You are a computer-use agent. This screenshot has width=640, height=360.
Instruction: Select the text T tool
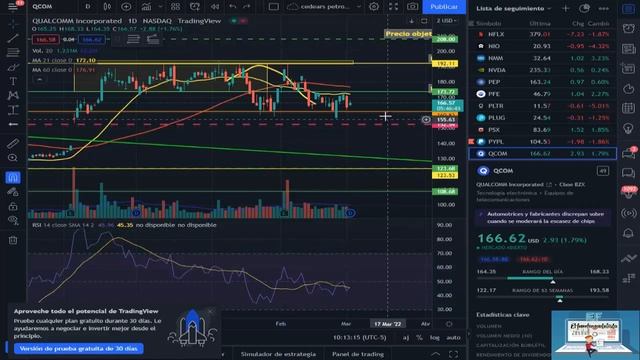point(13,81)
